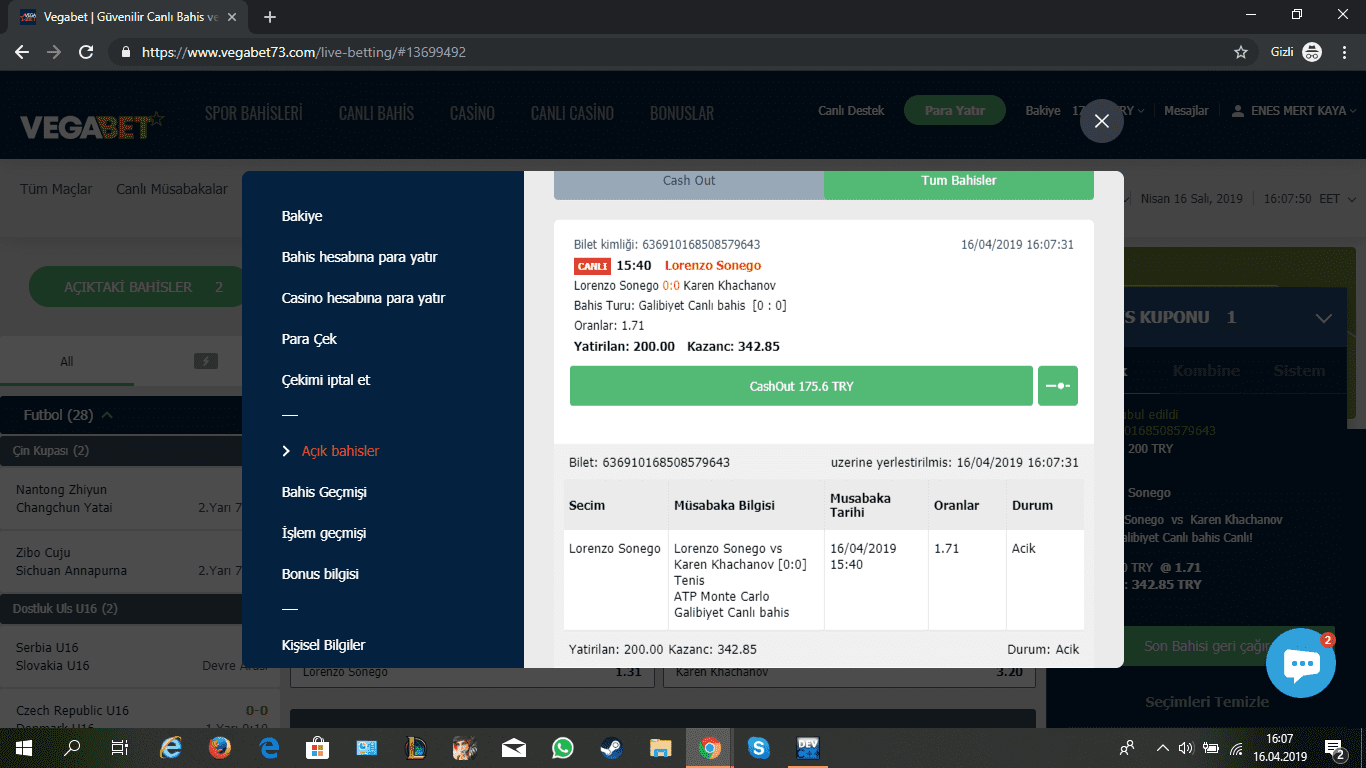
Task: Click the cash out slider settings icon
Action: click(1058, 386)
